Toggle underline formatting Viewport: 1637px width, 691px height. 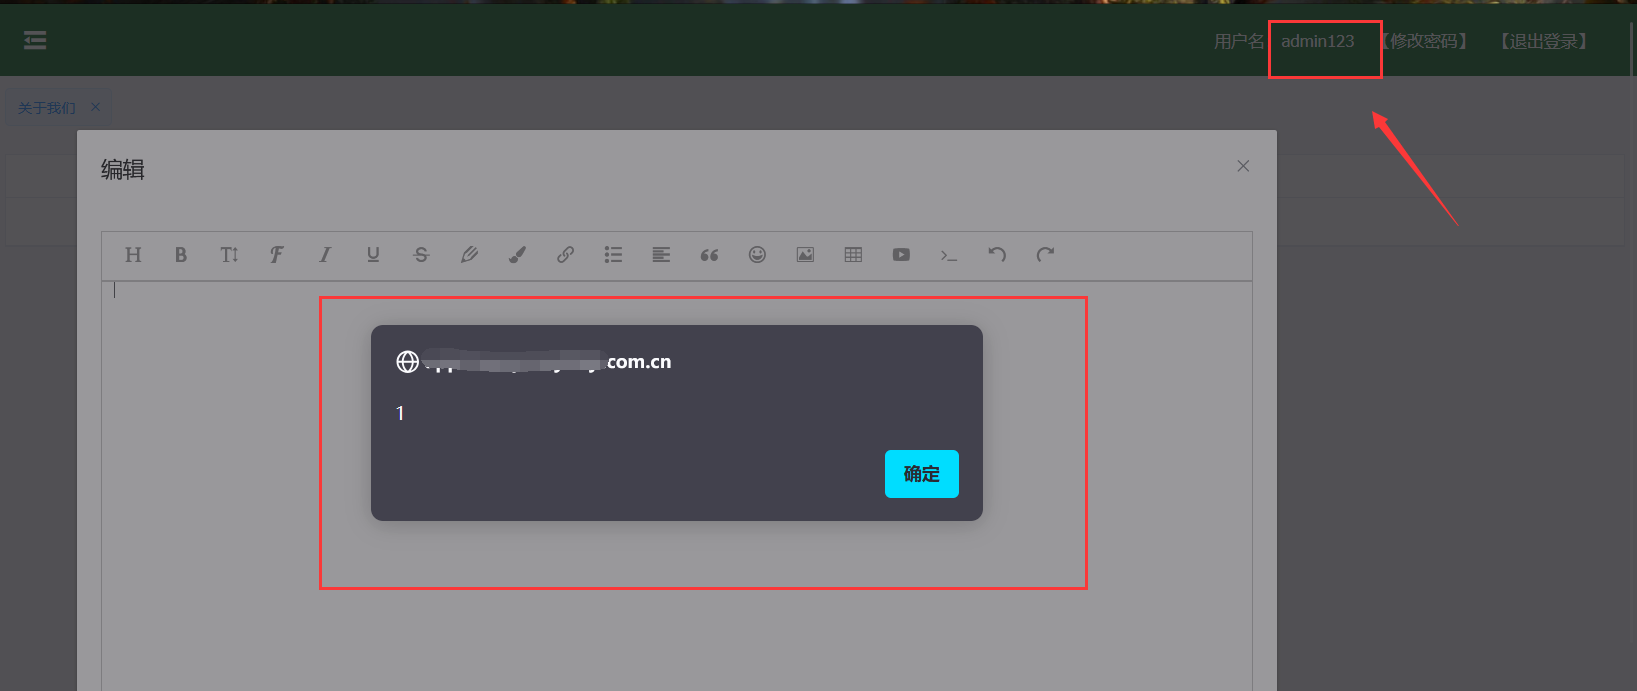pyautogui.click(x=373, y=255)
